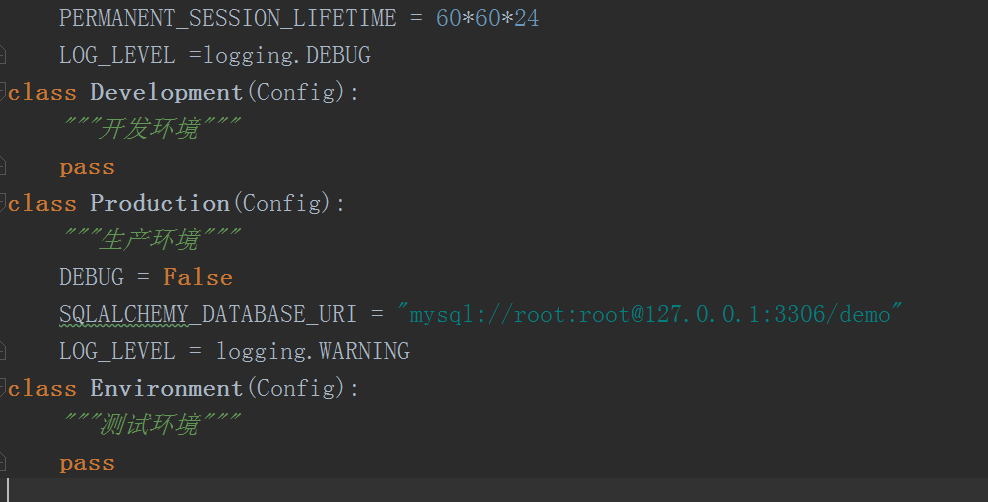Screen dimensions: 988x502
Task: Click the Production class name
Action: pyautogui.click(x=159, y=203)
